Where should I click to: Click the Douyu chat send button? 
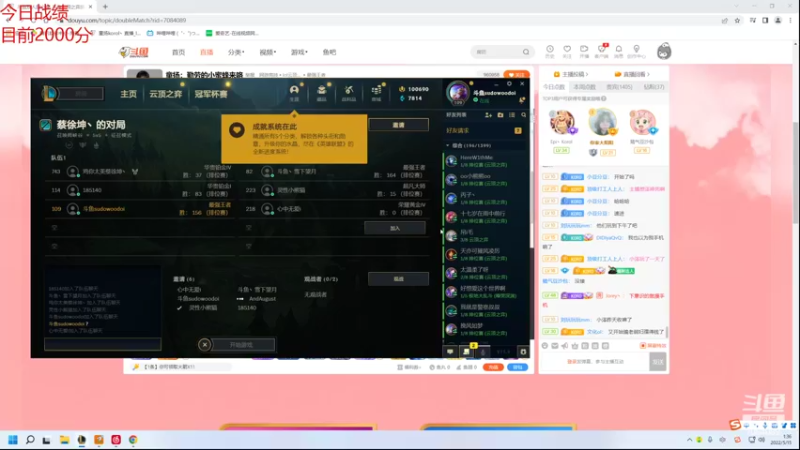tap(658, 362)
